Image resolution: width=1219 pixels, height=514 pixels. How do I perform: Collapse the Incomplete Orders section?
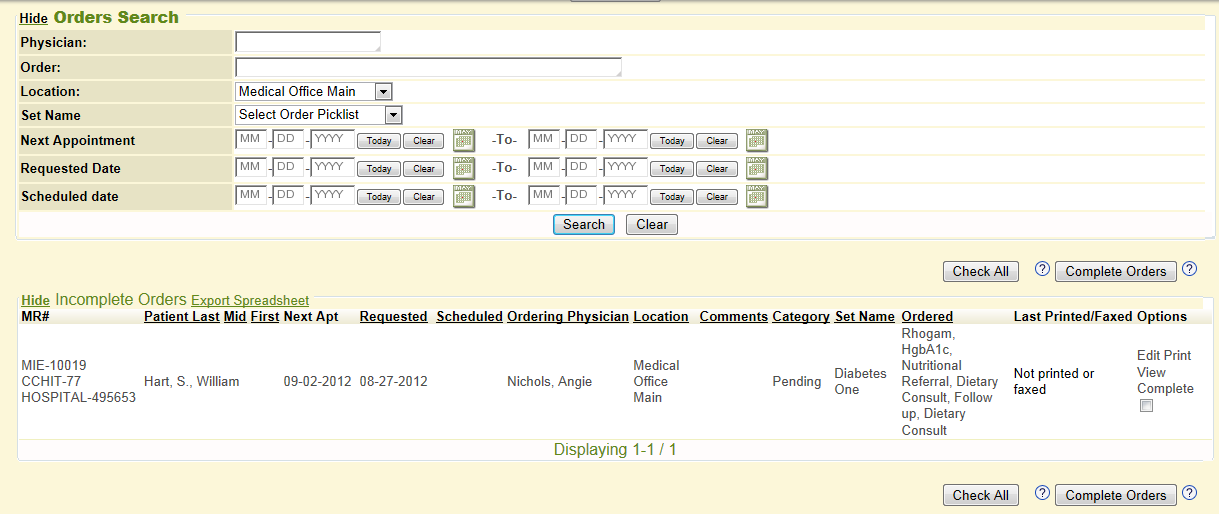(36, 301)
